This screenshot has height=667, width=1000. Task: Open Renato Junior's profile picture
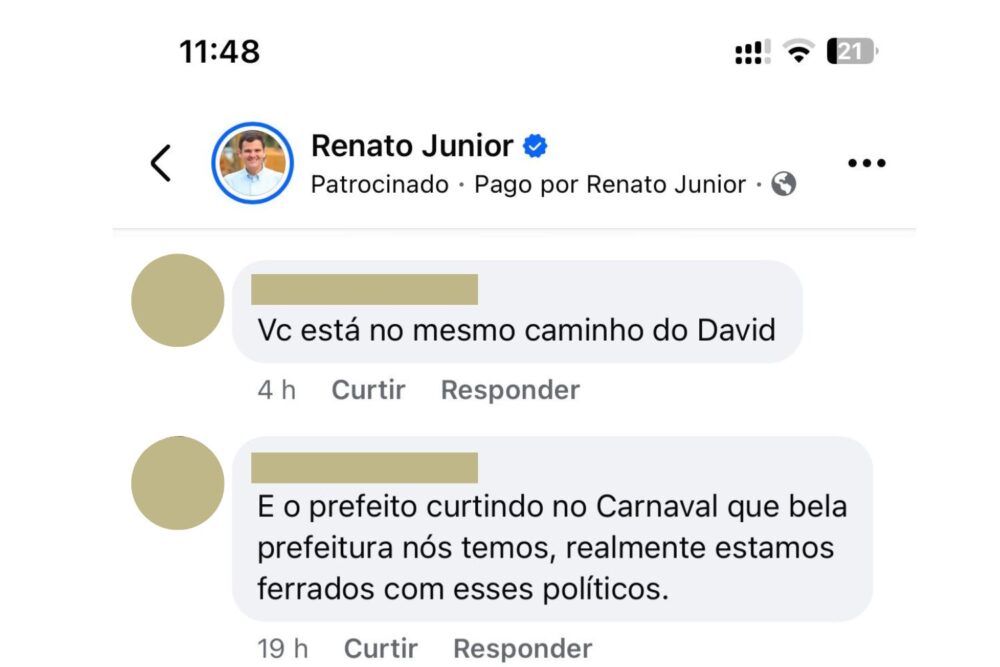252,163
